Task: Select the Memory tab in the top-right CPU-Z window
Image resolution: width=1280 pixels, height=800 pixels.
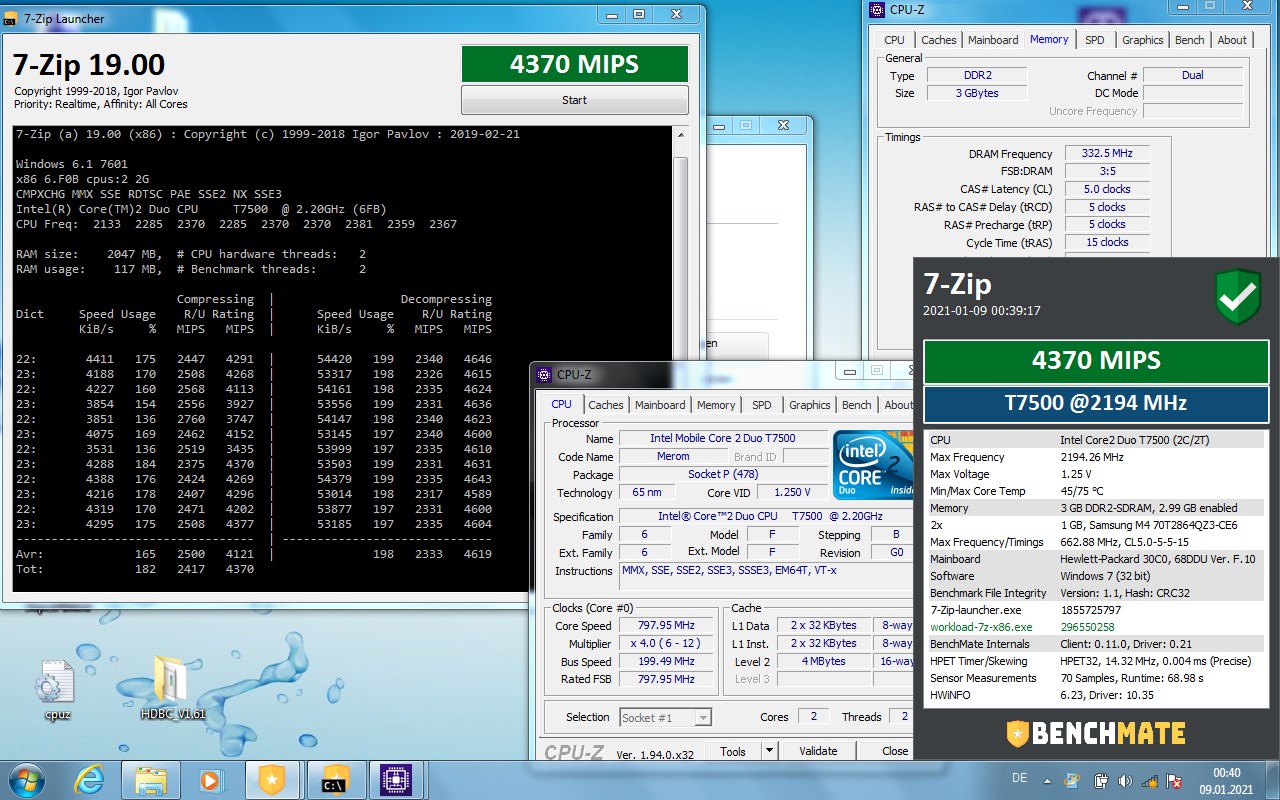Action: [1049, 39]
